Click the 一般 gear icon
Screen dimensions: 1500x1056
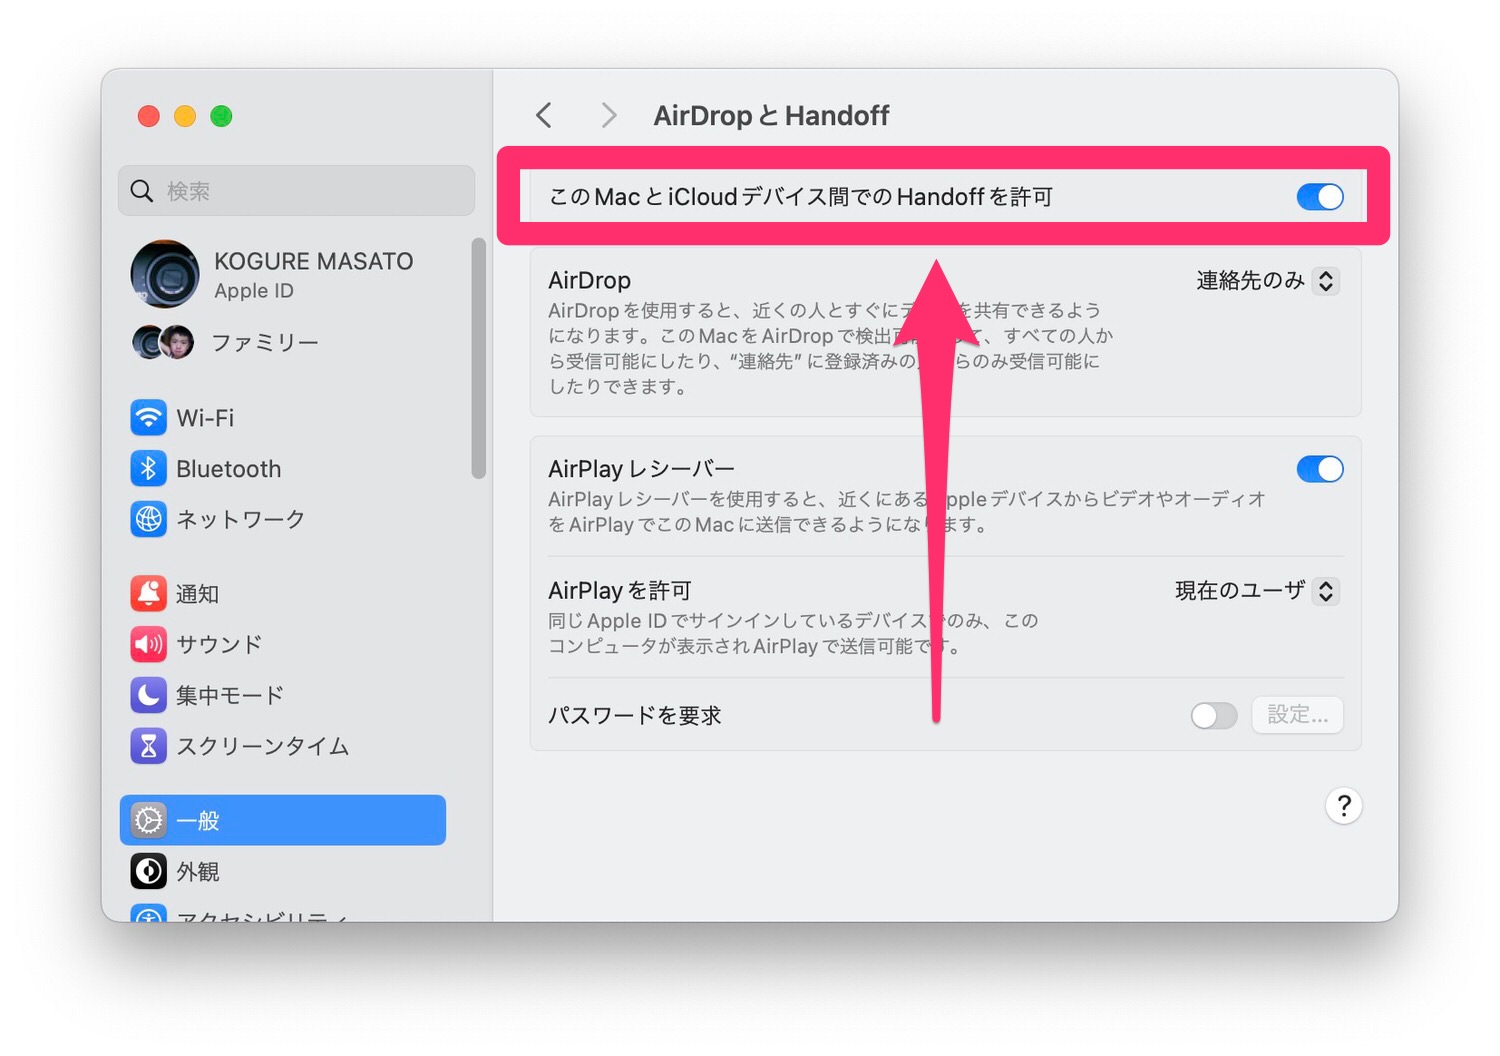(148, 820)
